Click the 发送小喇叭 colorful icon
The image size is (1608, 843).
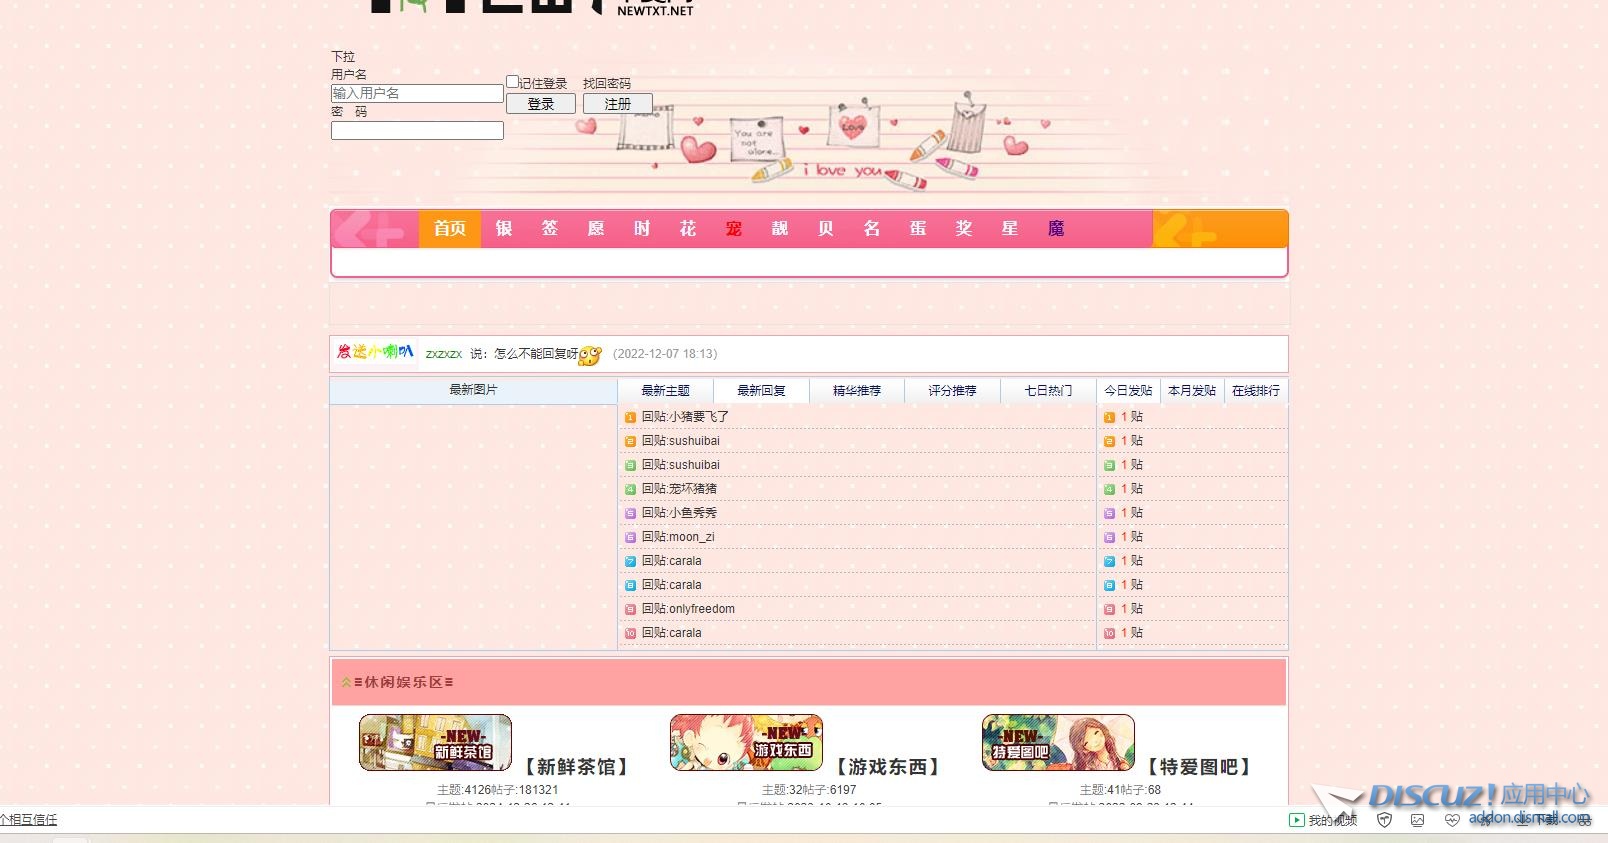[x=375, y=352]
